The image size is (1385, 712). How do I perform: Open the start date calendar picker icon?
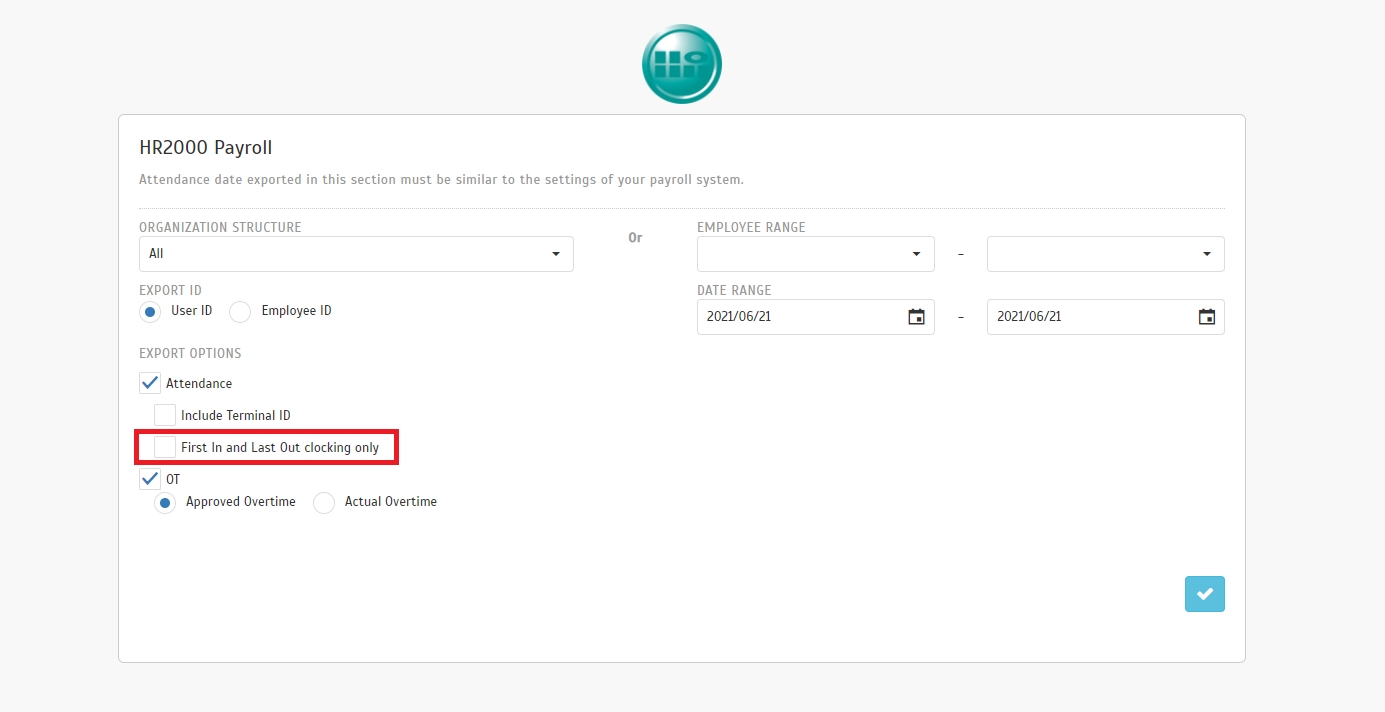click(916, 317)
